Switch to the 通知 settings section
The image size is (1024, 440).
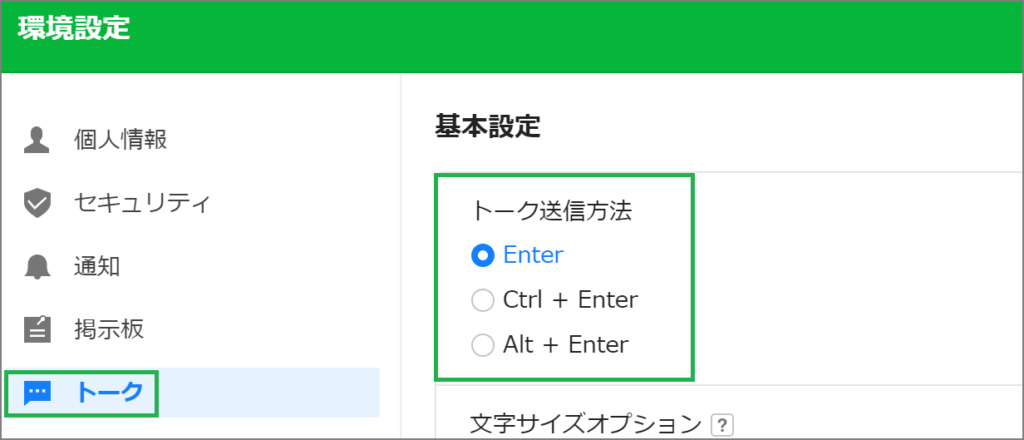click(x=97, y=267)
